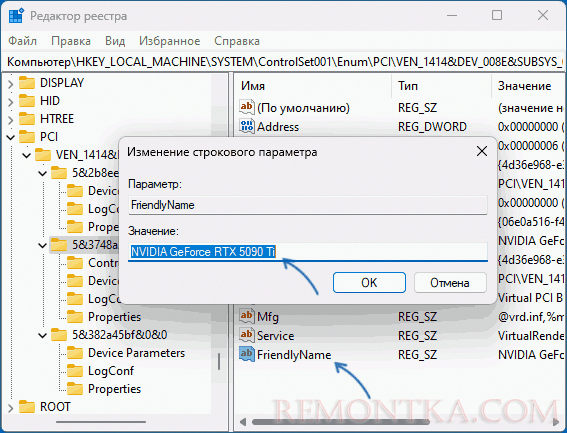Click the VirtualRende value of Service
This screenshot has height=433, width=567.
(x=530, y=336)
